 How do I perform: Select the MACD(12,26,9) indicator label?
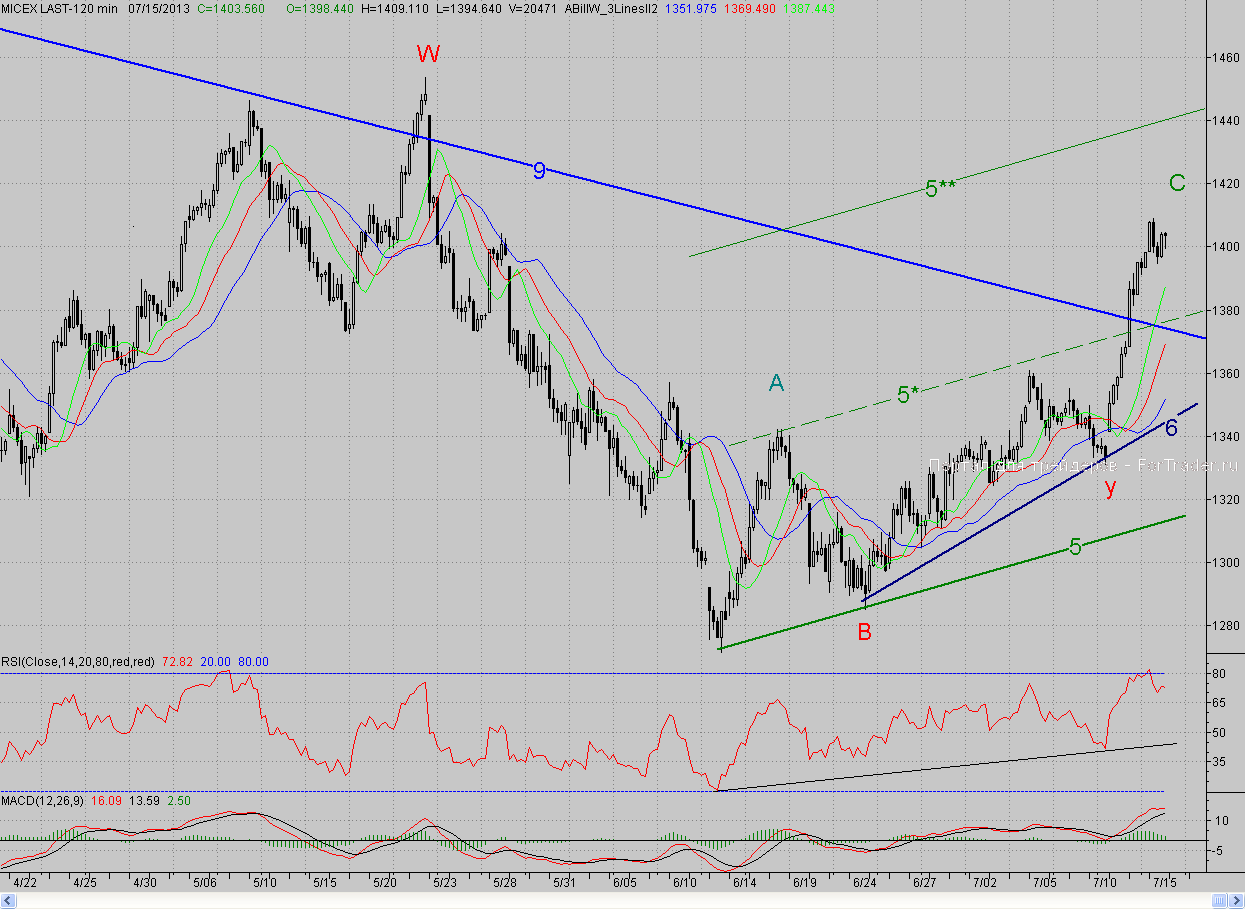coord(42,801)
